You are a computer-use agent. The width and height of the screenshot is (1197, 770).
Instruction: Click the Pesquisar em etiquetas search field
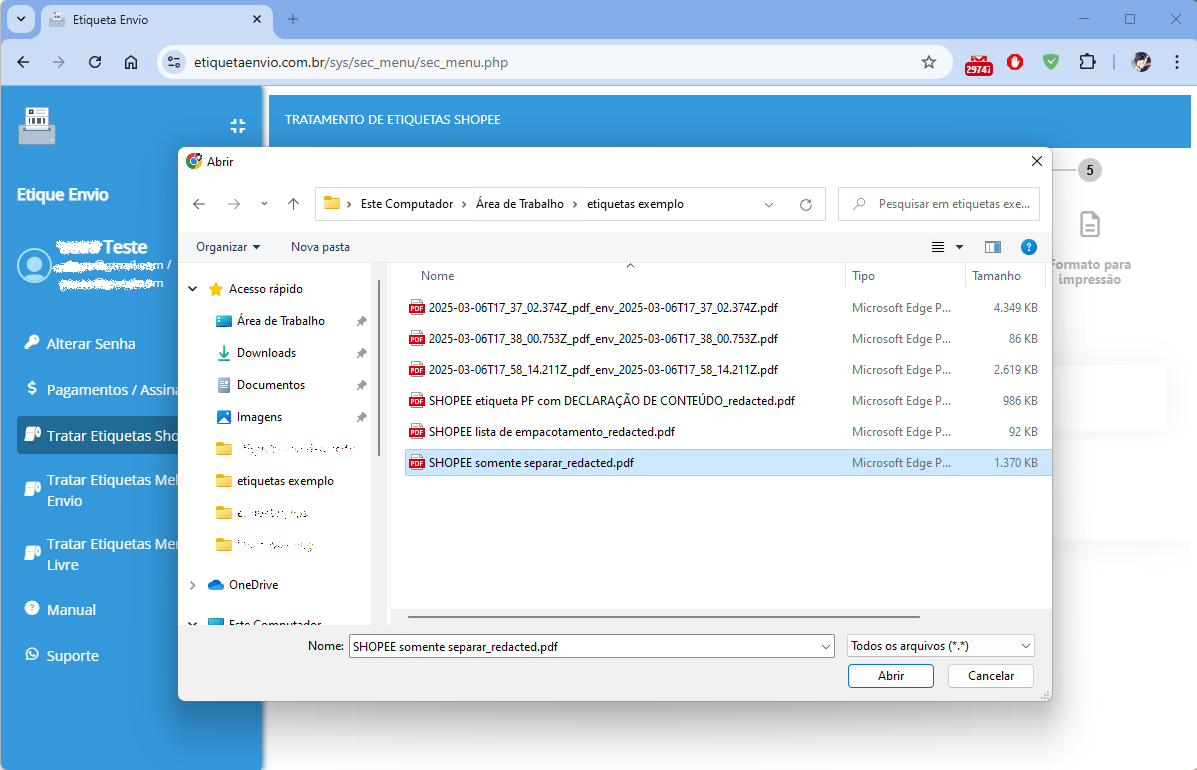click(x=939, y=204)
